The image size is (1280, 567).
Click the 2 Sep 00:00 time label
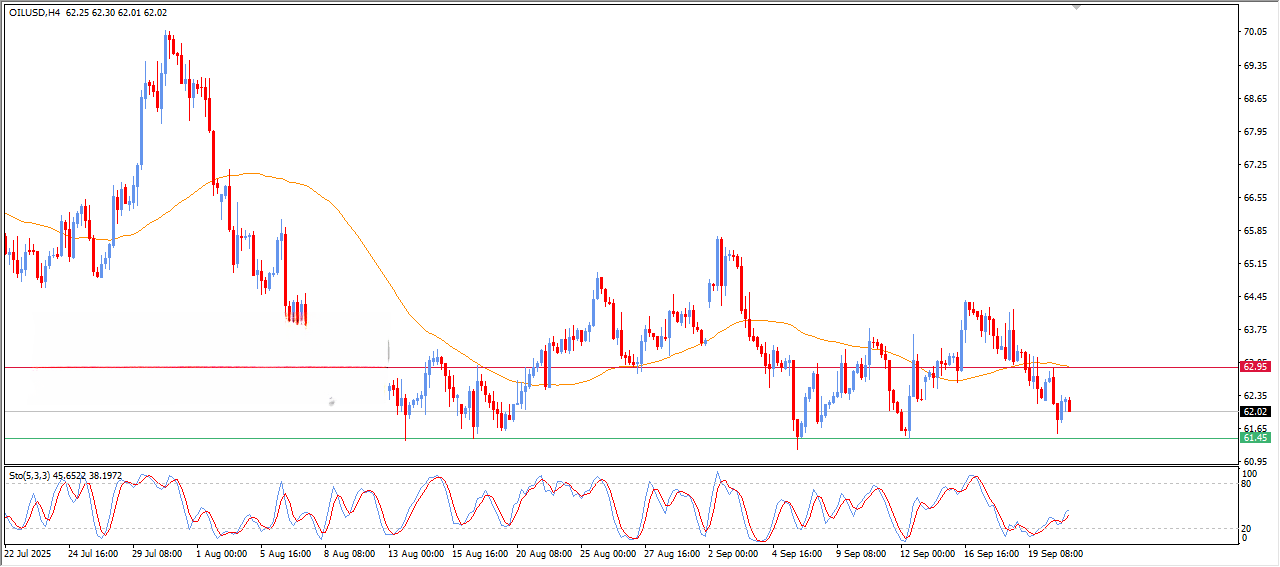(732, 553)
